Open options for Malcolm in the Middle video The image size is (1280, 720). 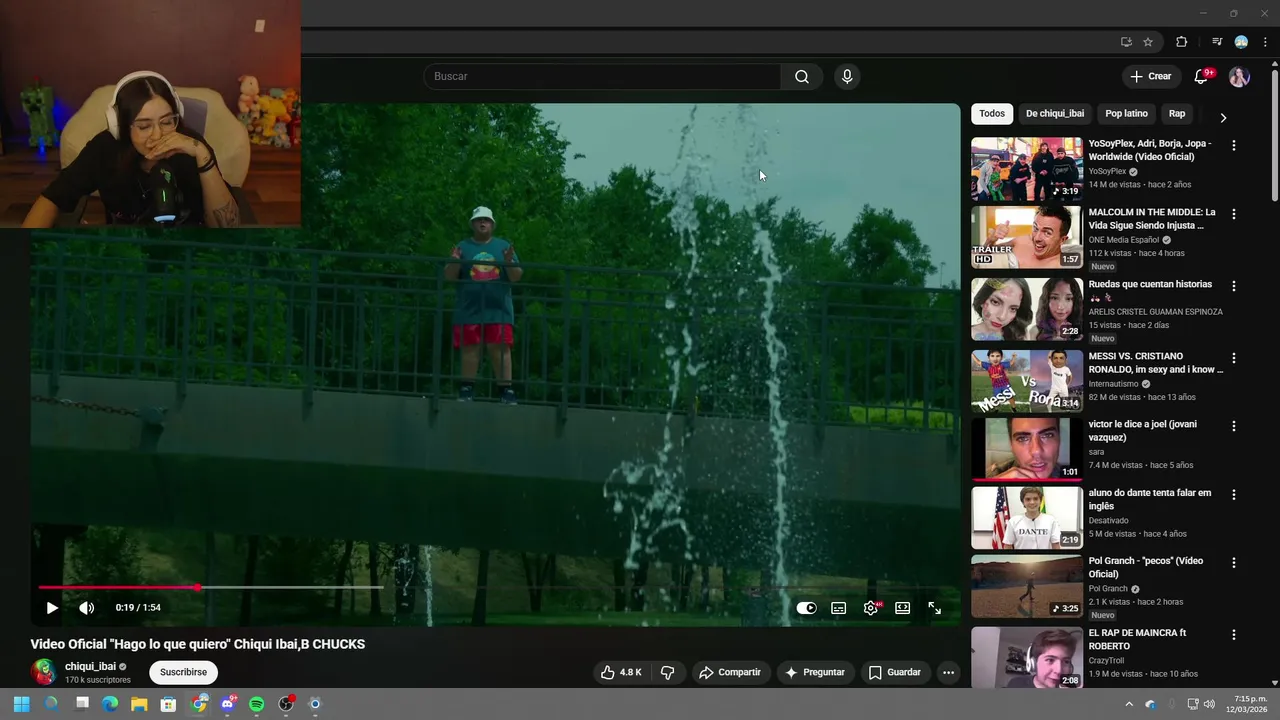pos(1233,214)
